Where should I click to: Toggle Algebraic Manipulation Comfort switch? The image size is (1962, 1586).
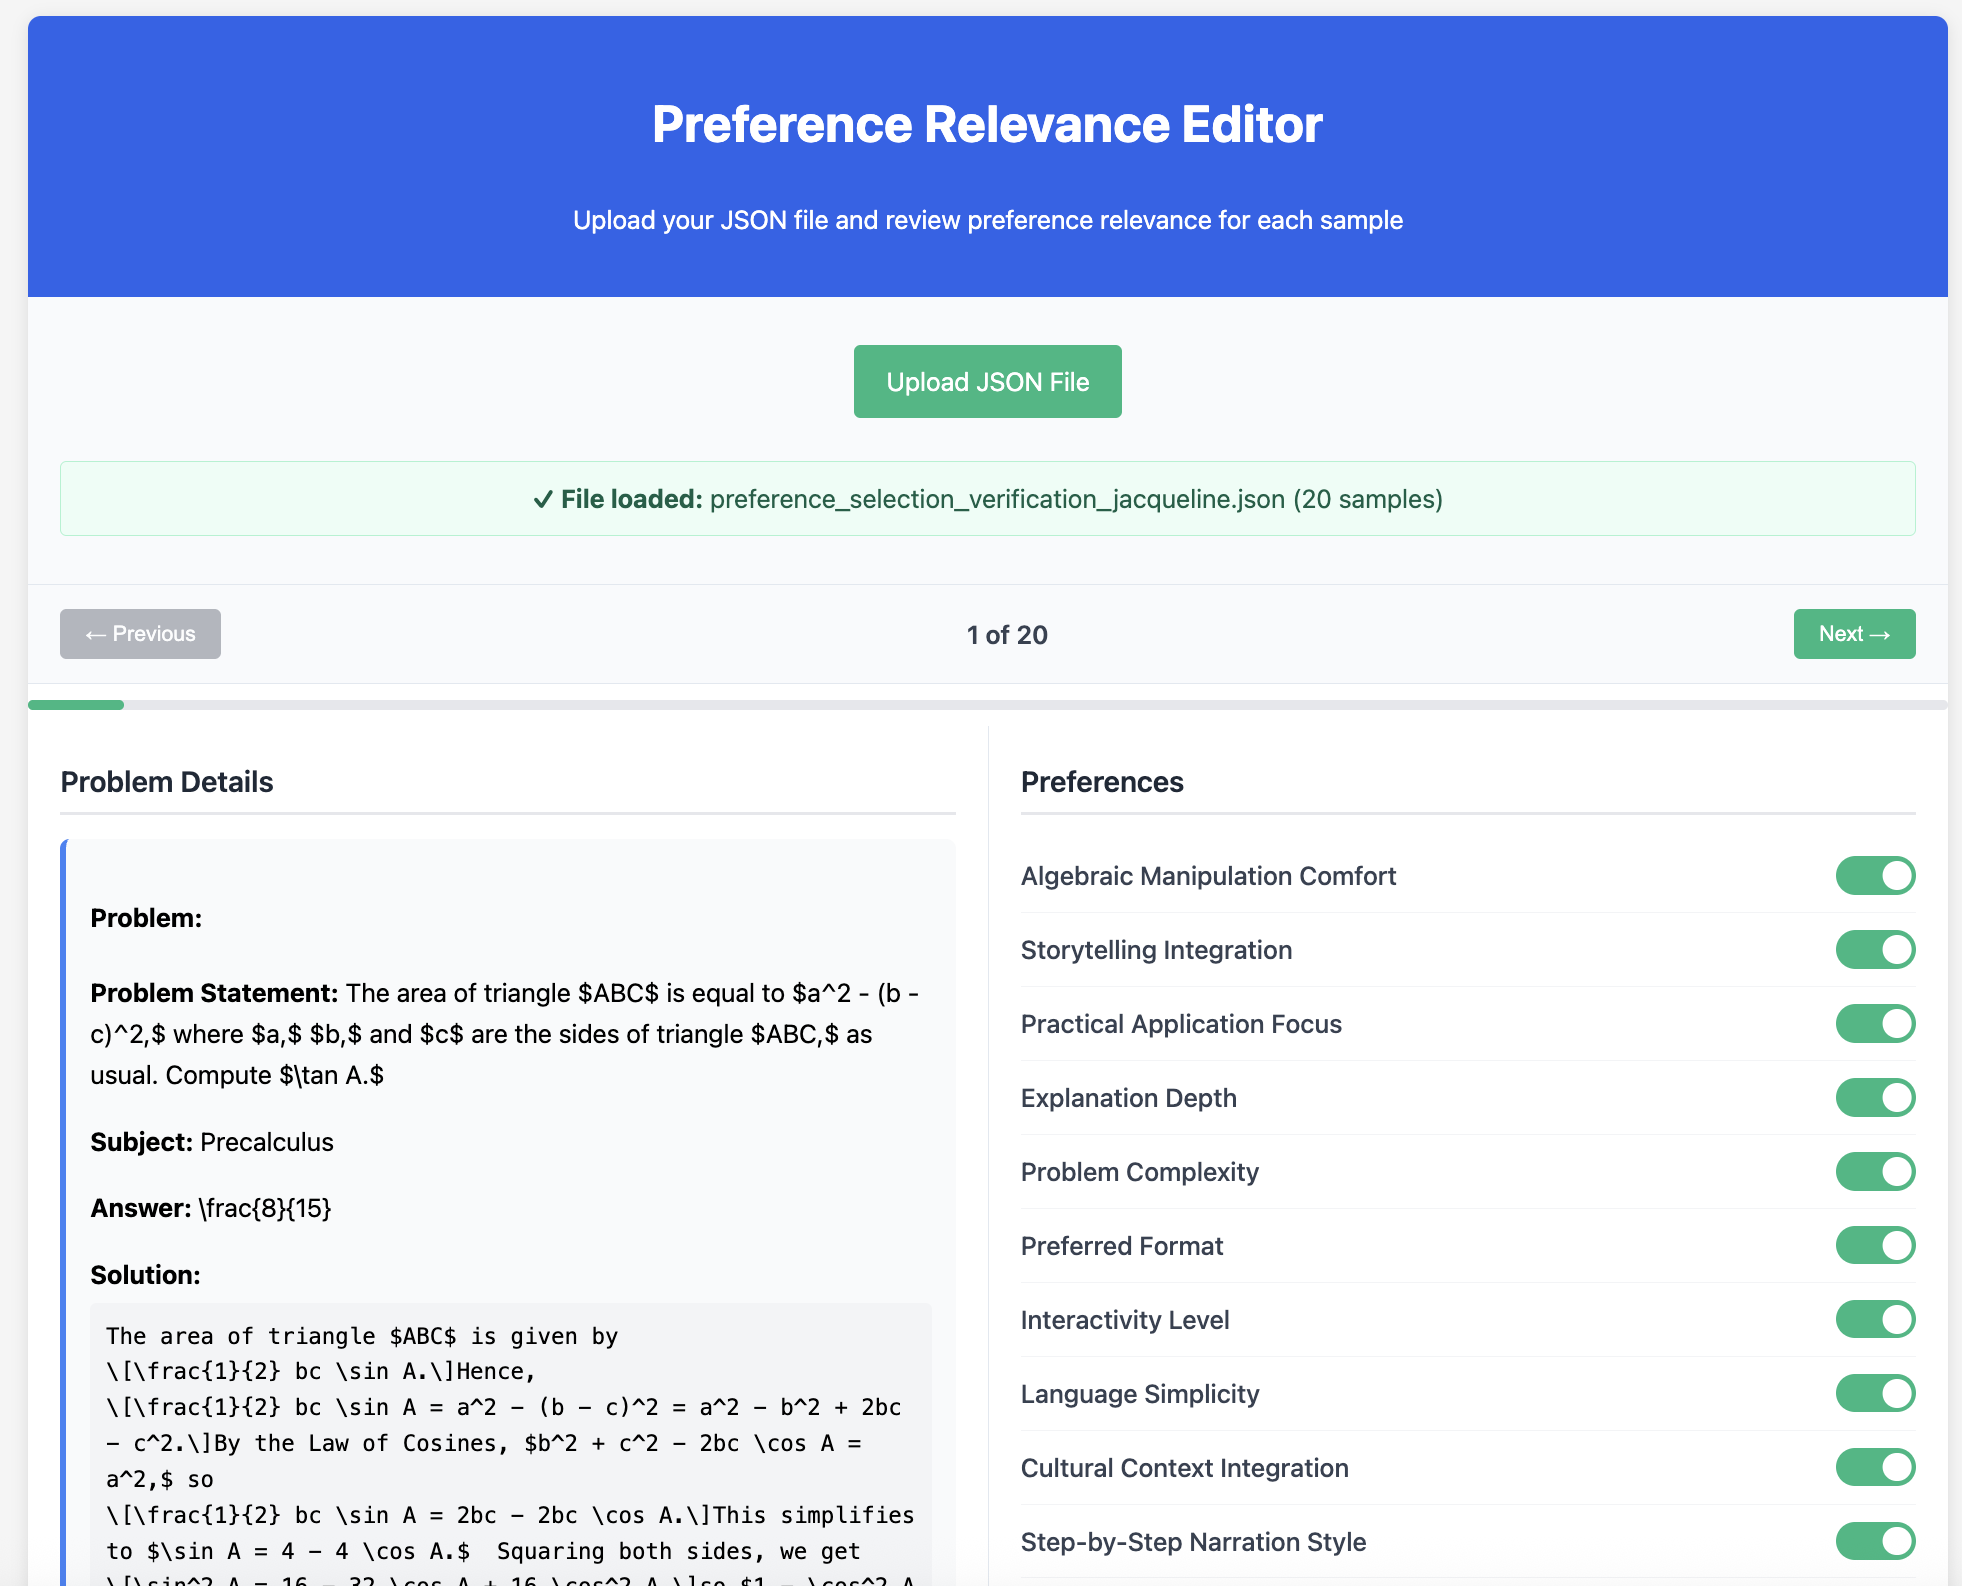point(1874,876)
